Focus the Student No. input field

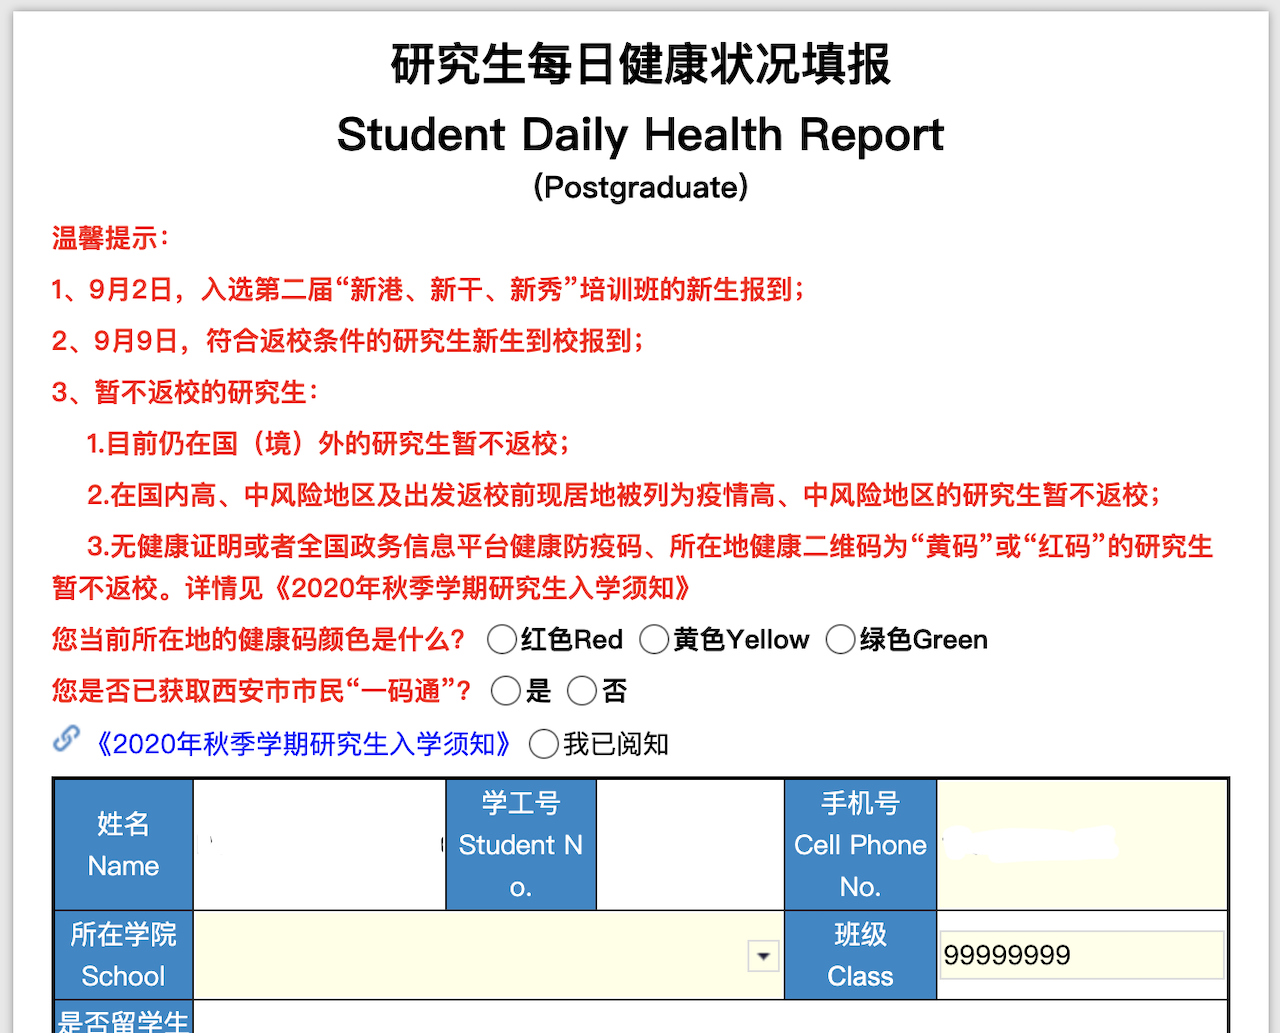tap(690, 845)
